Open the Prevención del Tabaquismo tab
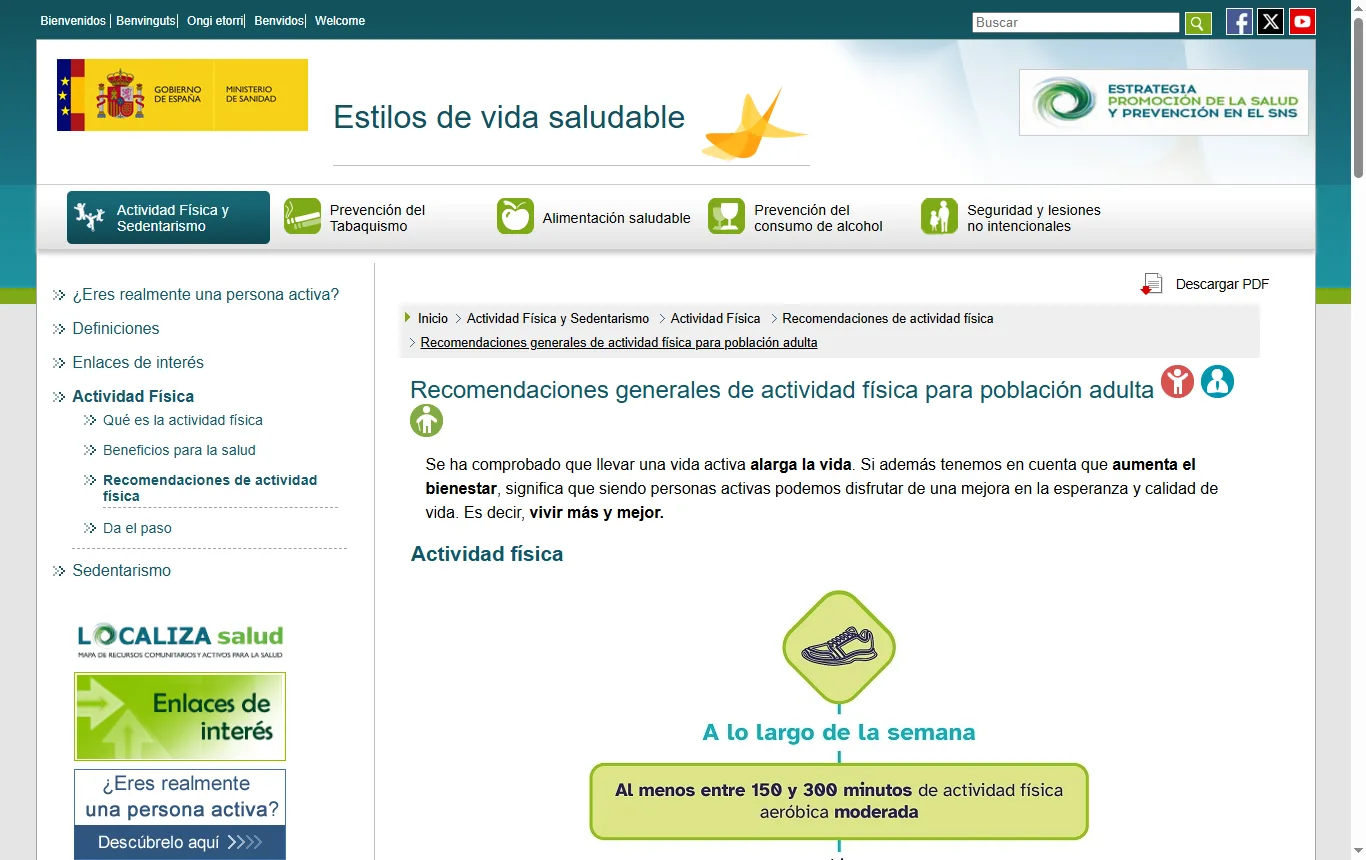 (x=377, y=218)
